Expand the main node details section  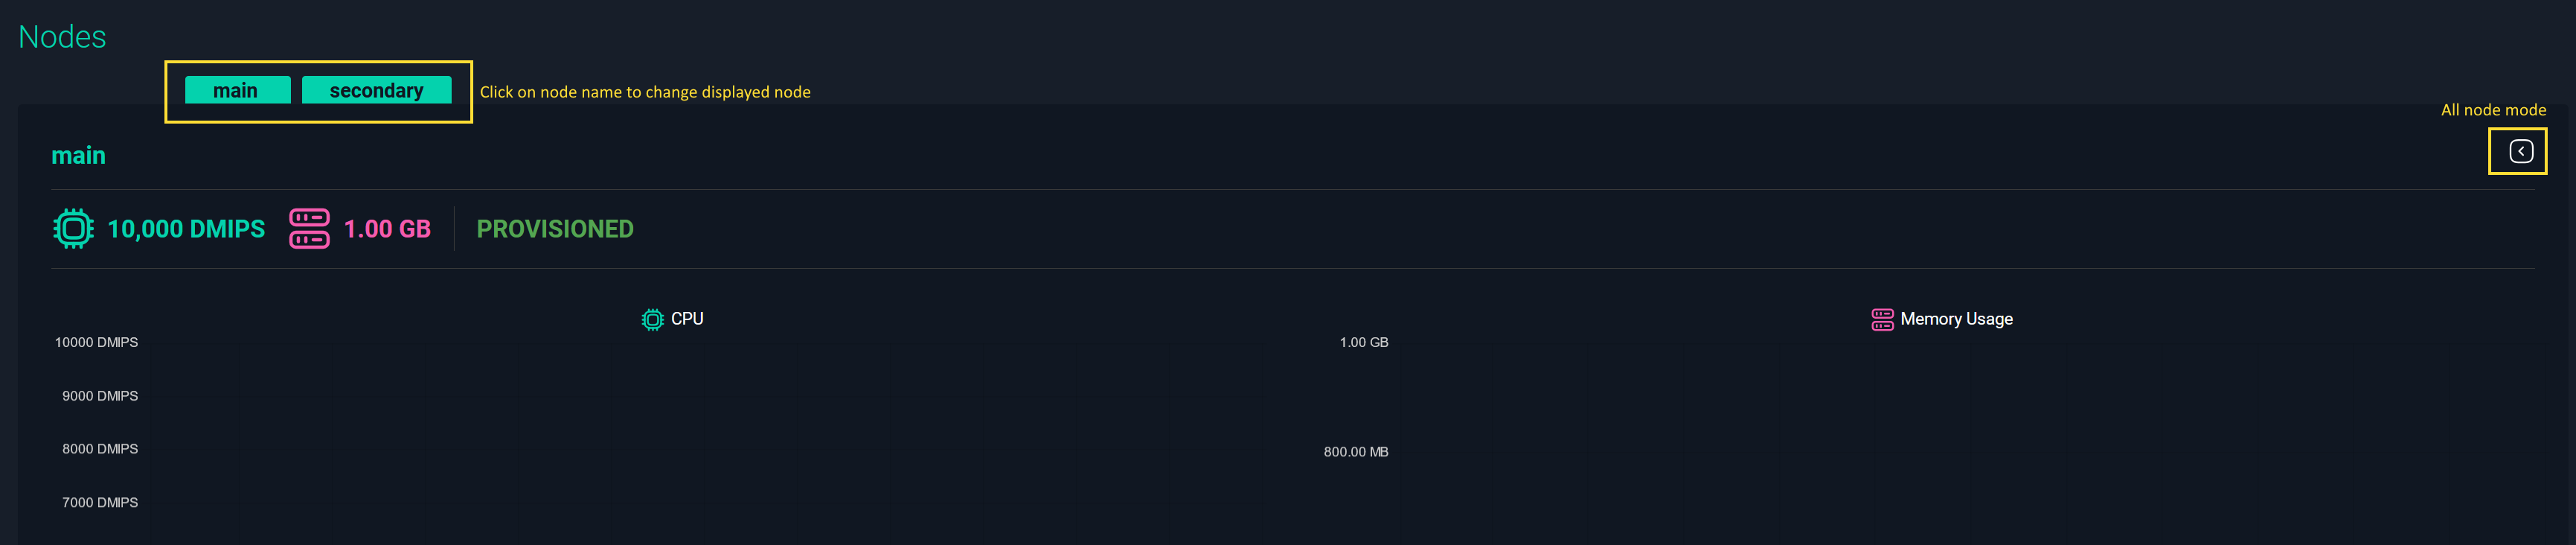coord(79,155)
